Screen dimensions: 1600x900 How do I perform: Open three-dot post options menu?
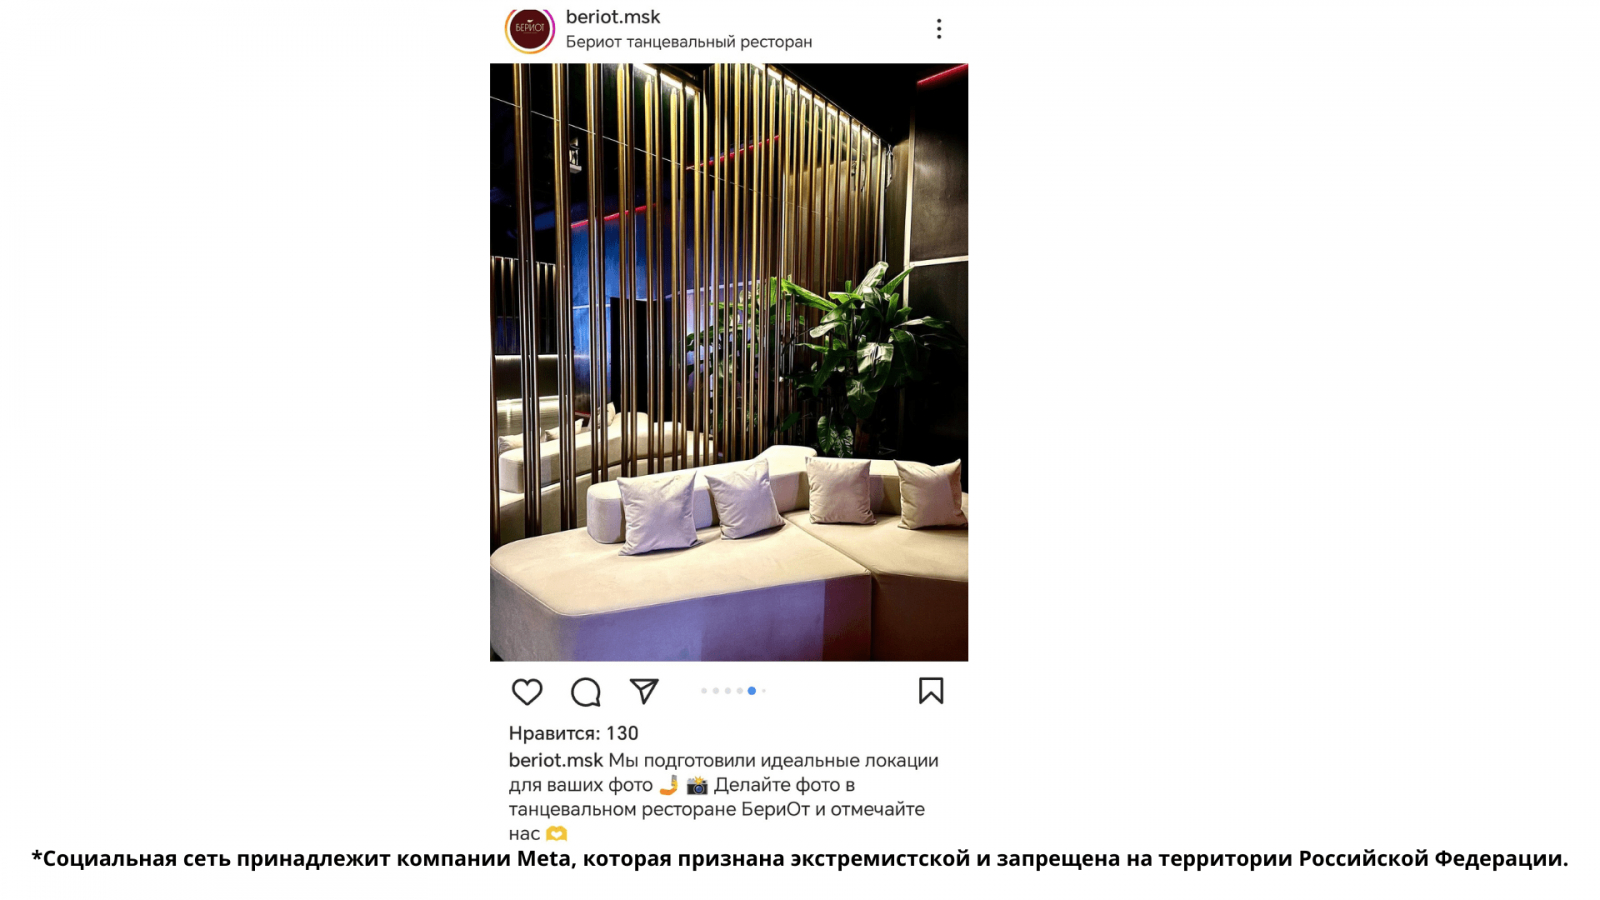pyautogui.click(x=939, y=29)
